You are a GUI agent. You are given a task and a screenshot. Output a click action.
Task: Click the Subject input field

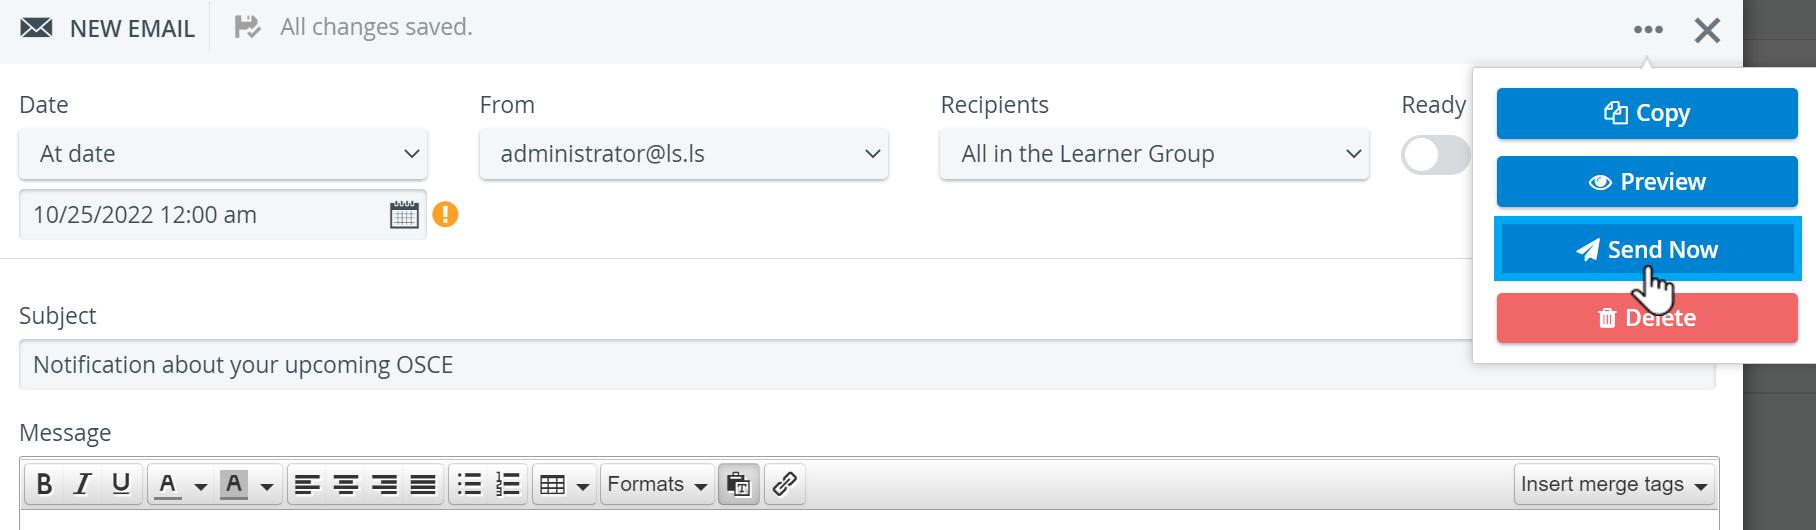point(867,365)
